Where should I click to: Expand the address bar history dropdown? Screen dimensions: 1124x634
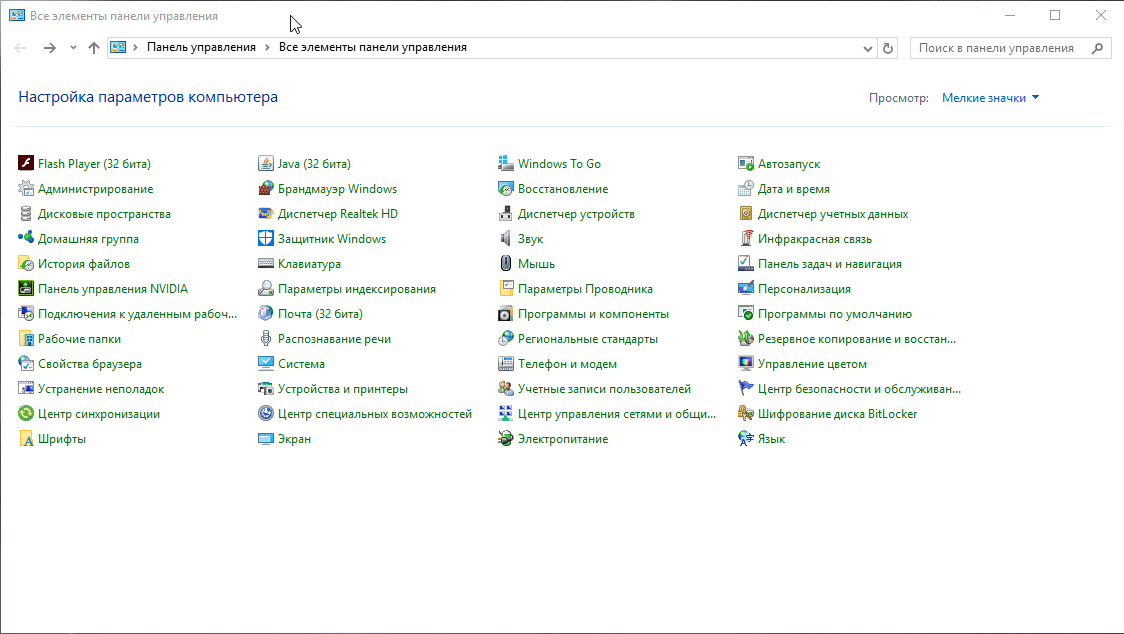[x=867, y=48]
